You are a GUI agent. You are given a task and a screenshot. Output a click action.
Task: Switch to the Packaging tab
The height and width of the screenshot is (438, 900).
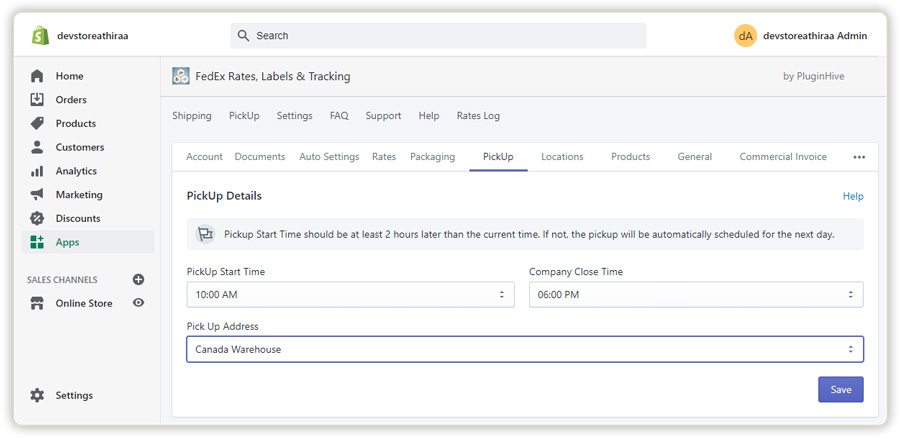coord(432,157)
